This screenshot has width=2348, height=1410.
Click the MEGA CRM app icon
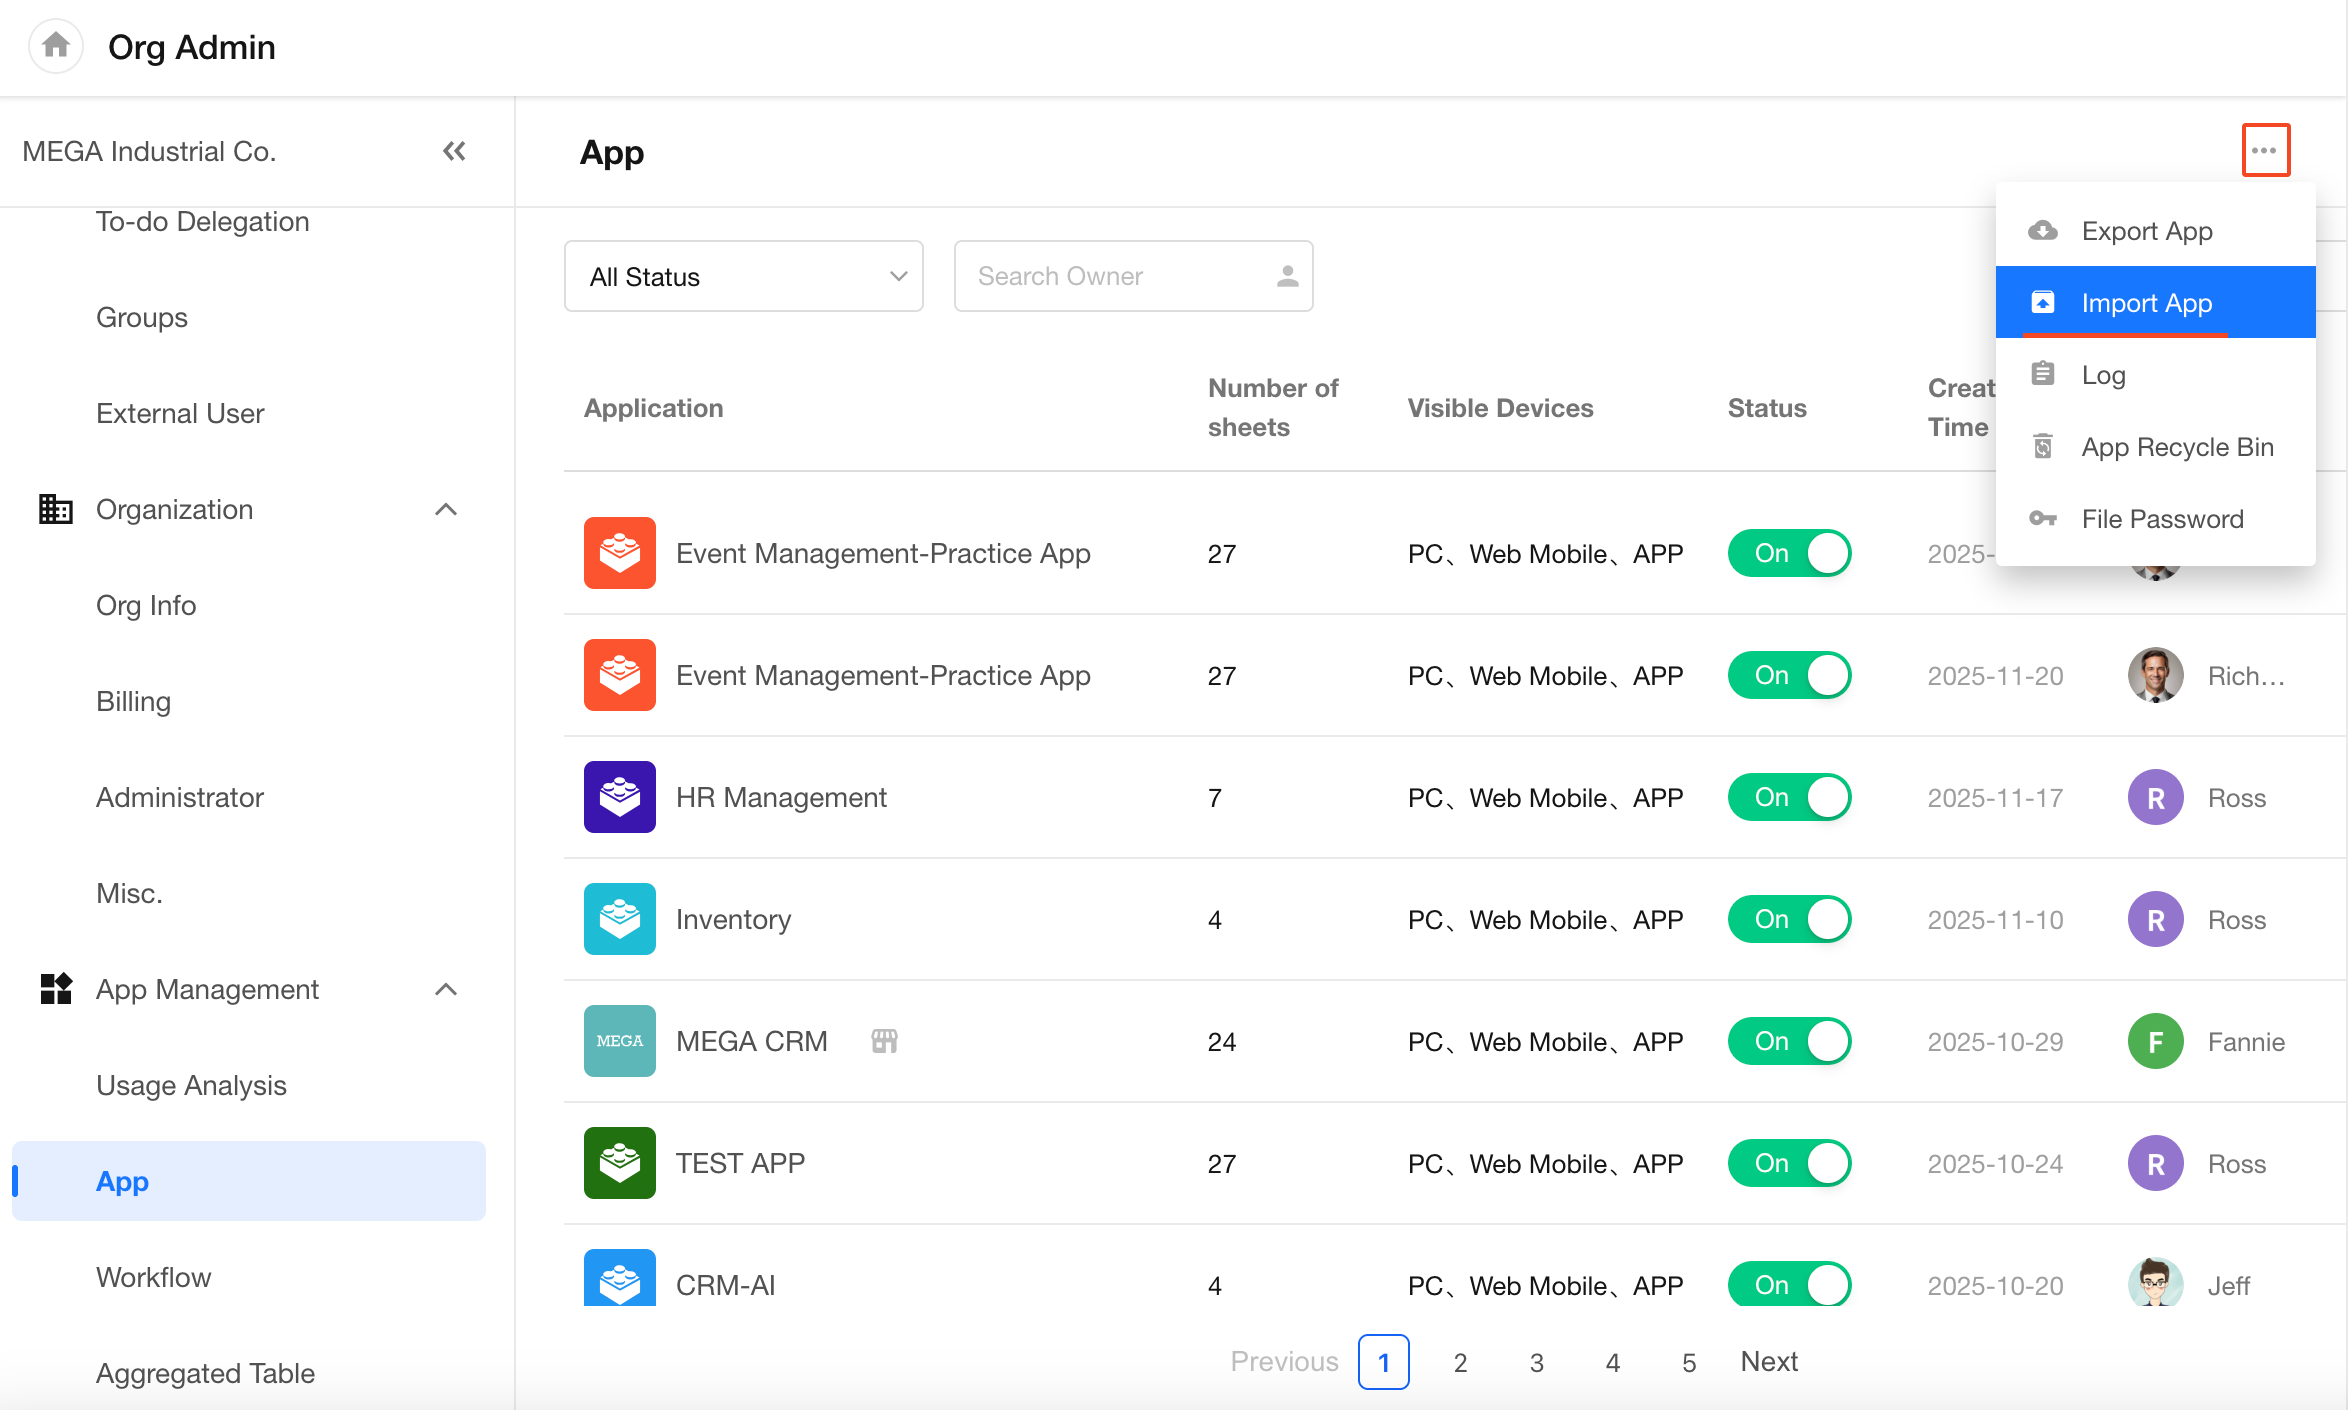[x=619, y=1041]
